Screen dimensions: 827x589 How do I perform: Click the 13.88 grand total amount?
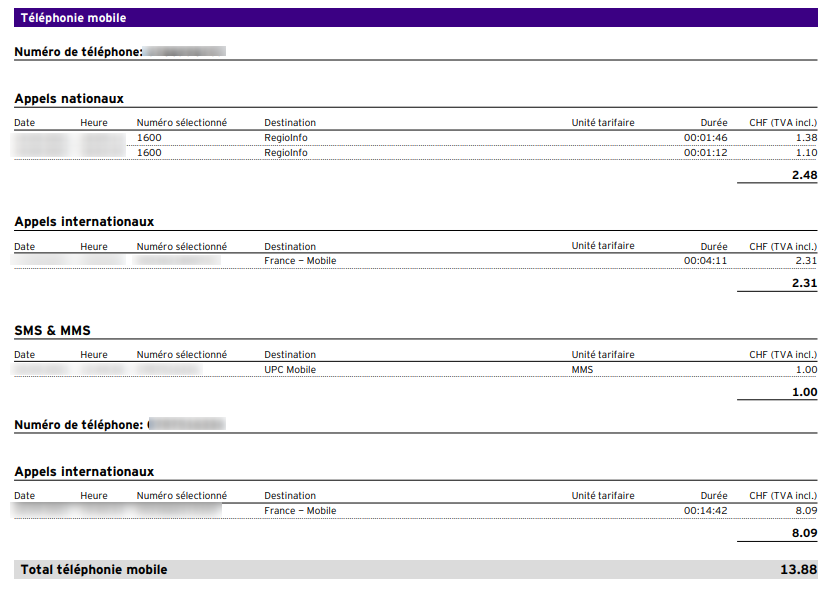point(798,570)
